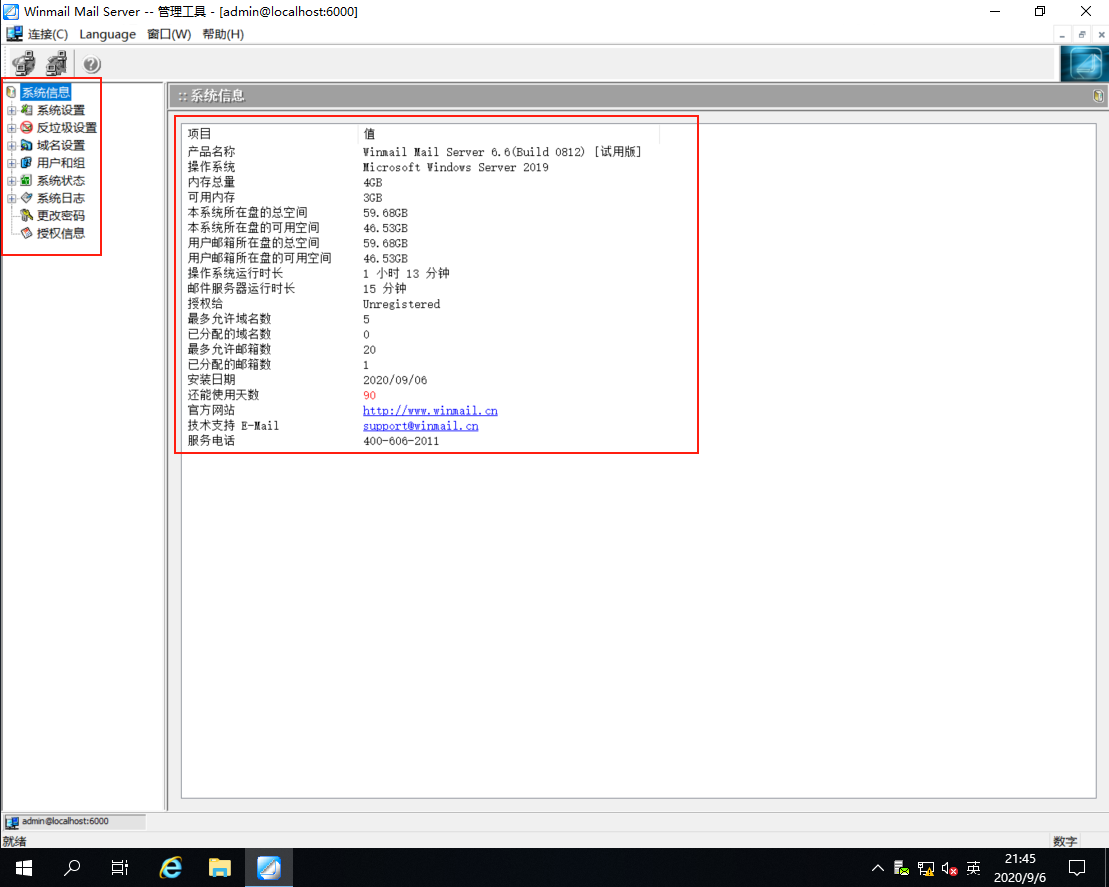Click the 英 input method indicator
Viewport: 1109px width, 887px height.
(974, 868)
